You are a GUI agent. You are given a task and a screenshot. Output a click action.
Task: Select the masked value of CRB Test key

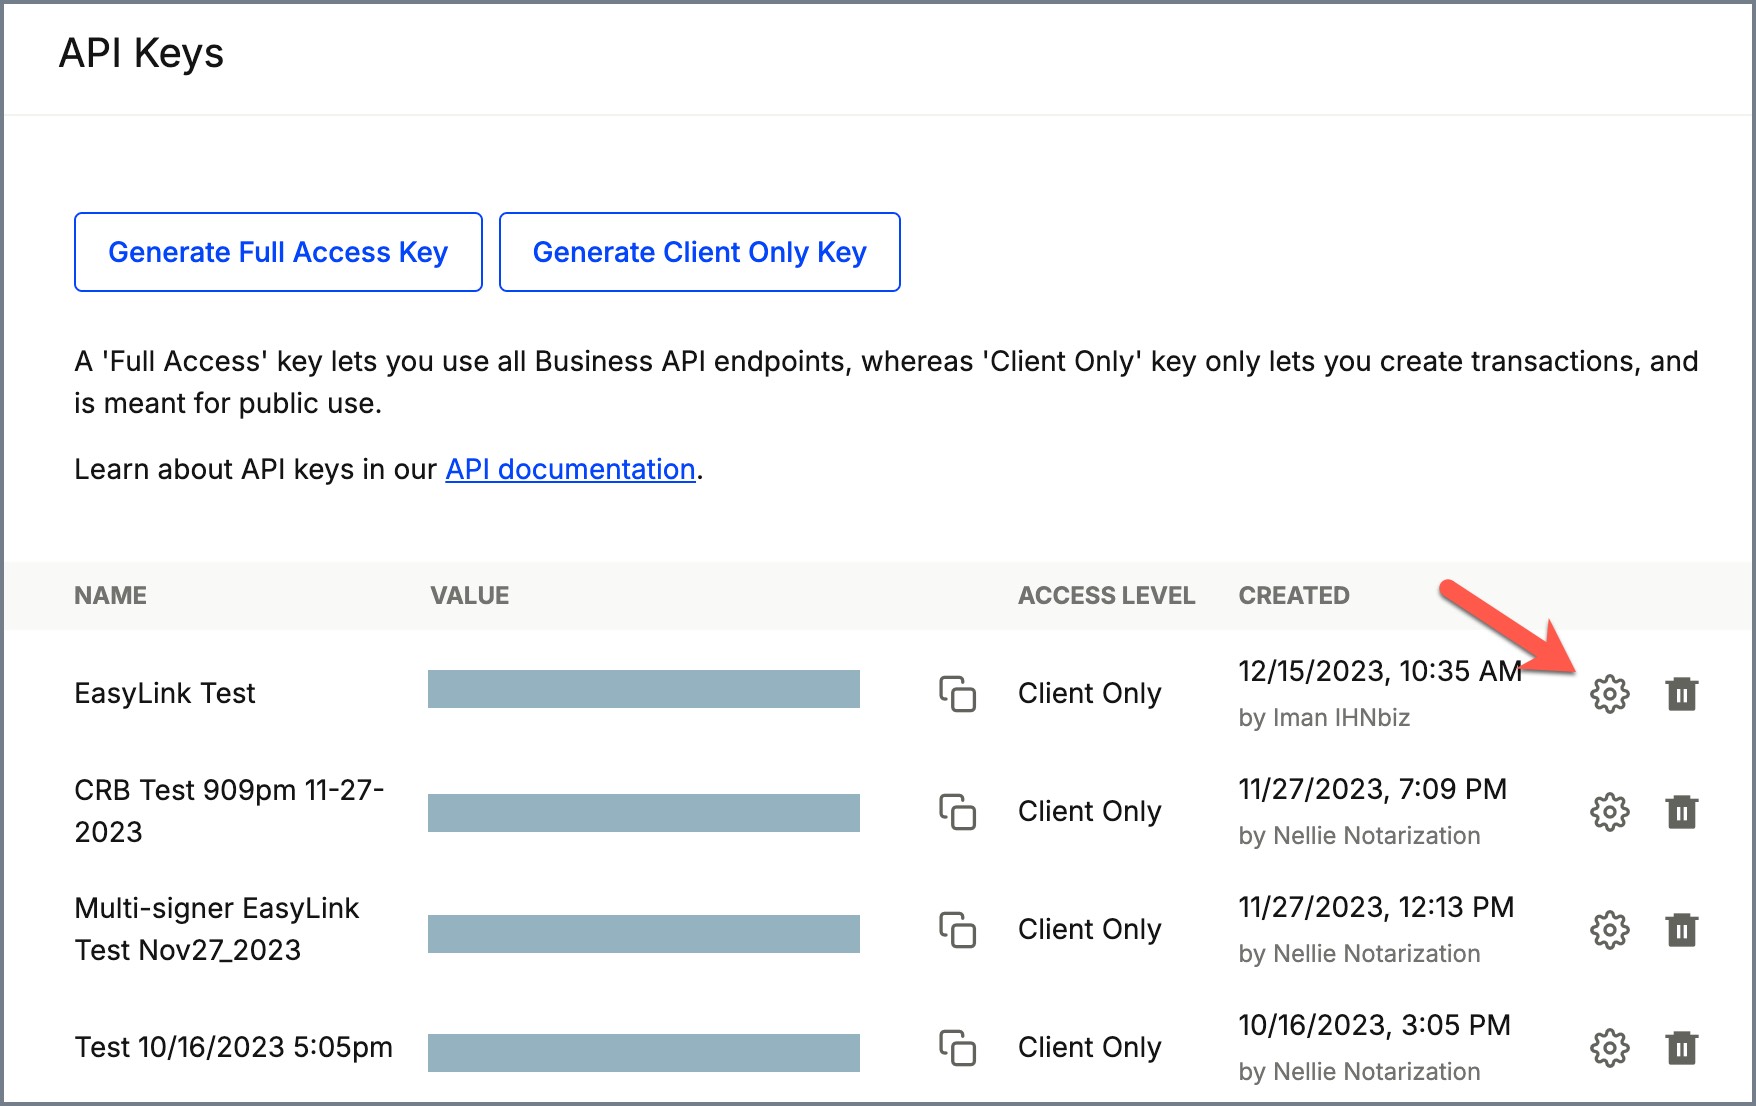coord(643,813)
